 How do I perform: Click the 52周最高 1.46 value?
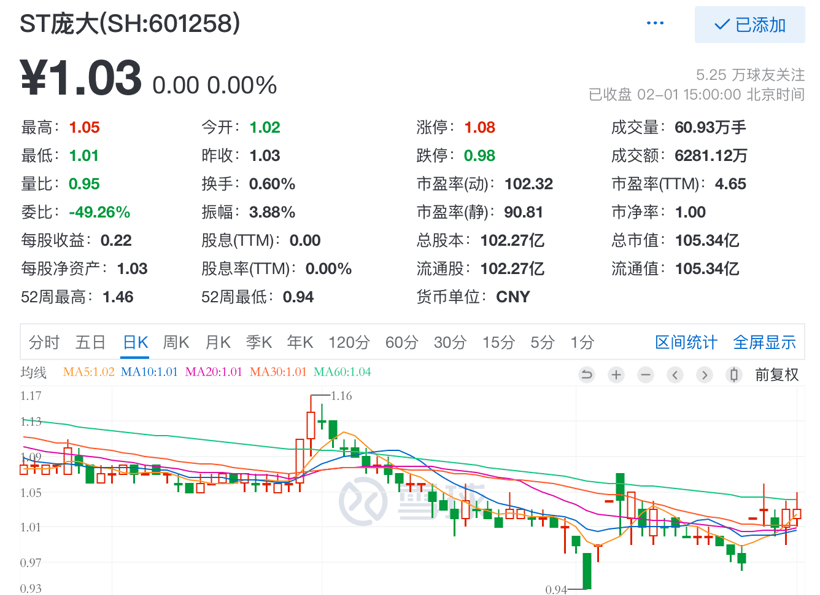pos(118,297)
